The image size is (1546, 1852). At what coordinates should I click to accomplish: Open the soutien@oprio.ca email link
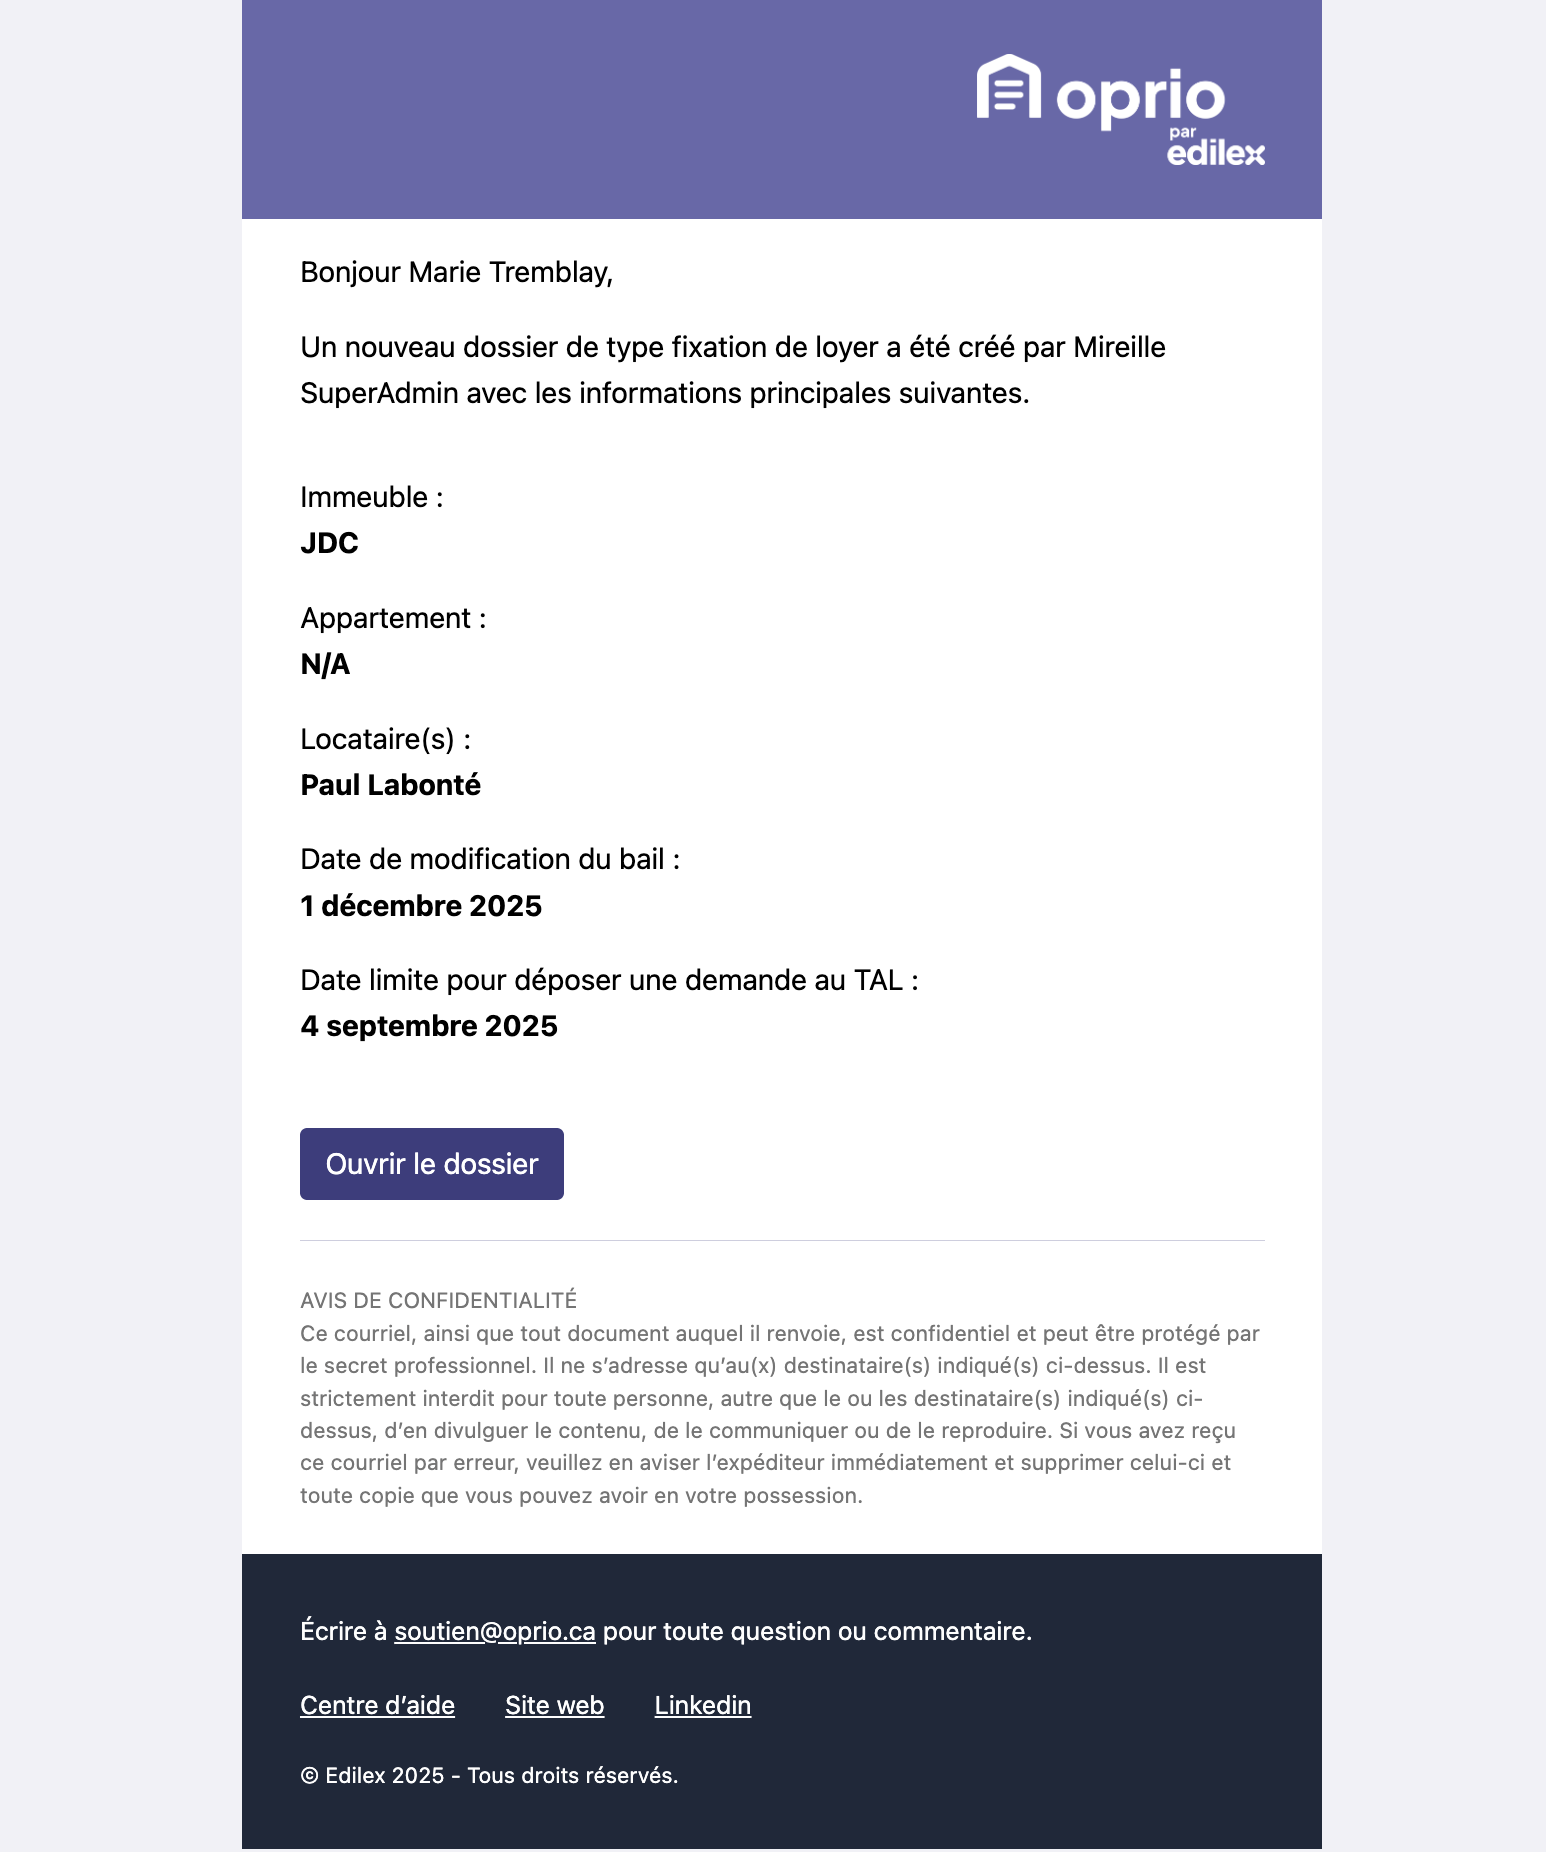[494, 1631]
